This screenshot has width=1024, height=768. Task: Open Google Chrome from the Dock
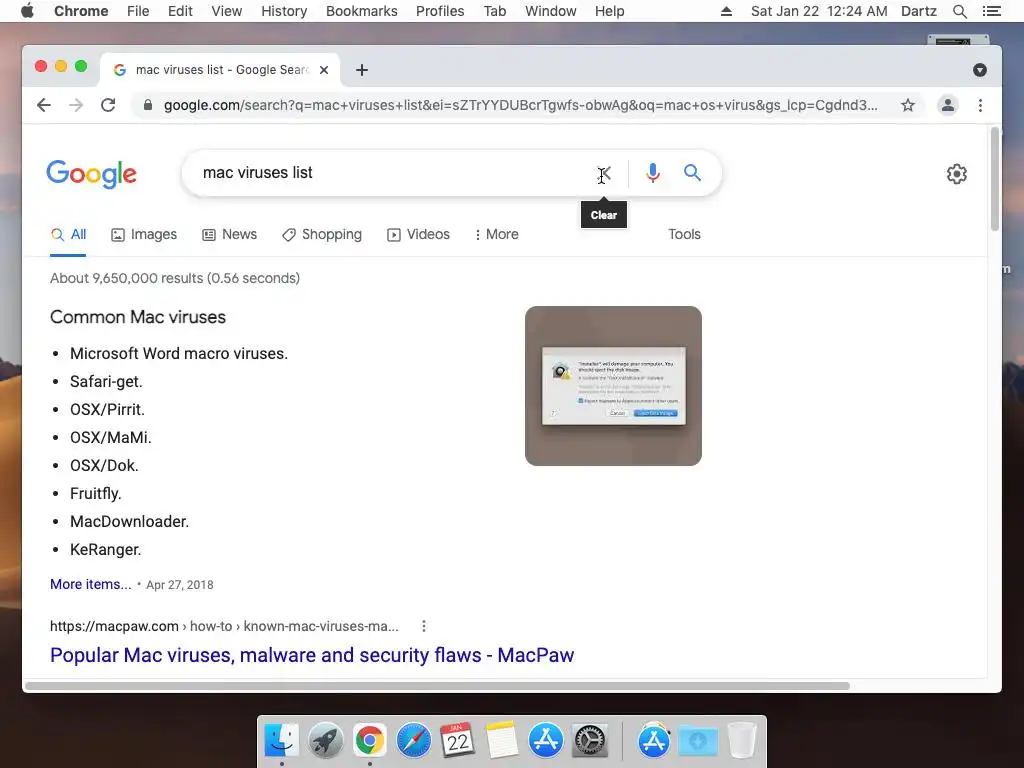370,741
